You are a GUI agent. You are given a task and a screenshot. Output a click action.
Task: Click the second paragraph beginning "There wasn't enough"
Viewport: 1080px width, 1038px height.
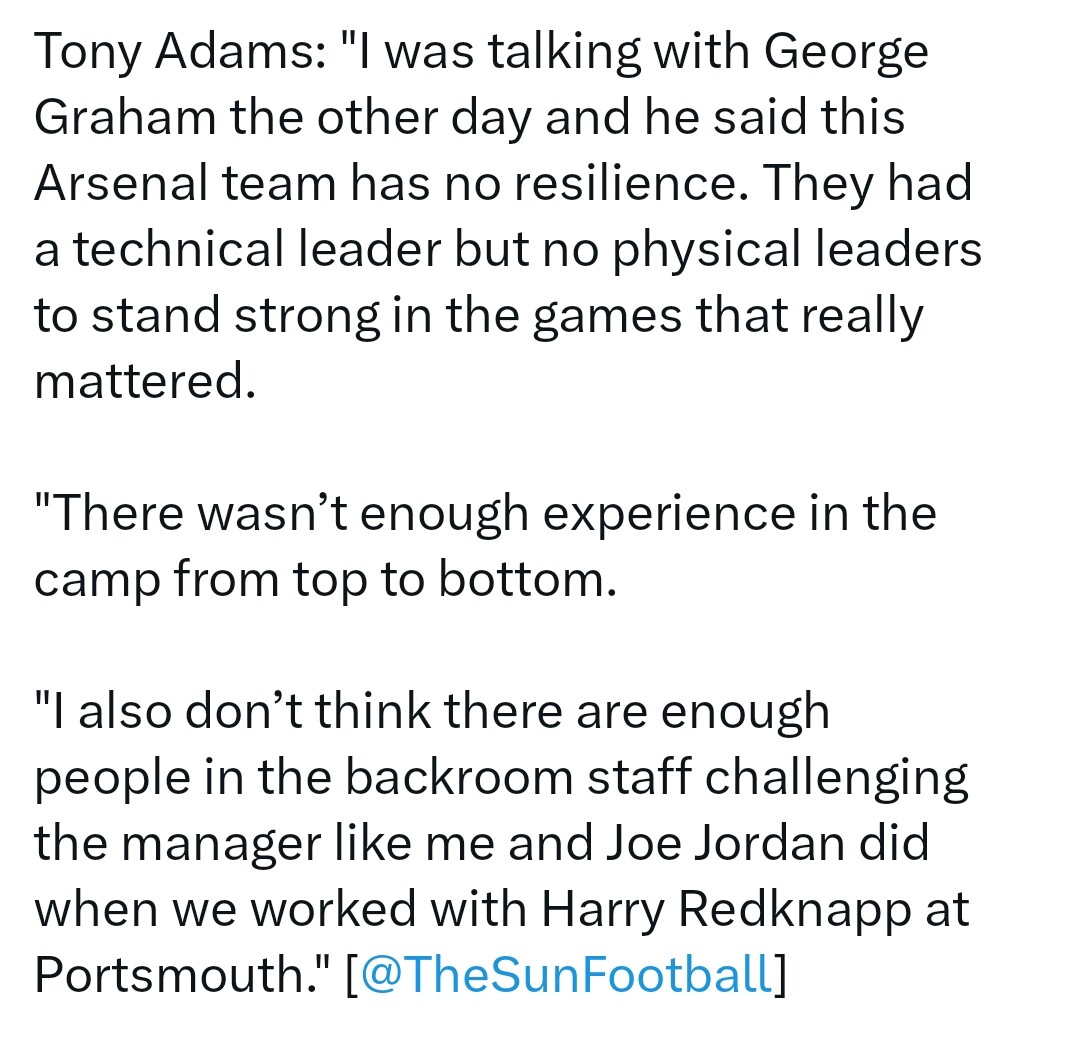point(485,546)
